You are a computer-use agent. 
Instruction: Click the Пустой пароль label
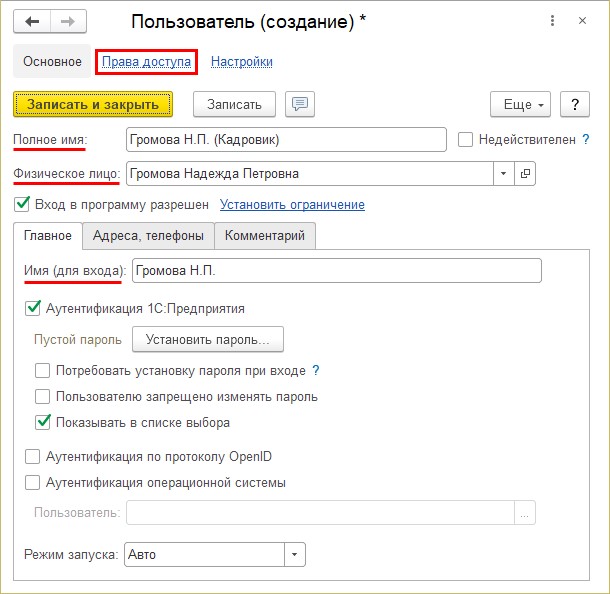click(x=78, y=340)
